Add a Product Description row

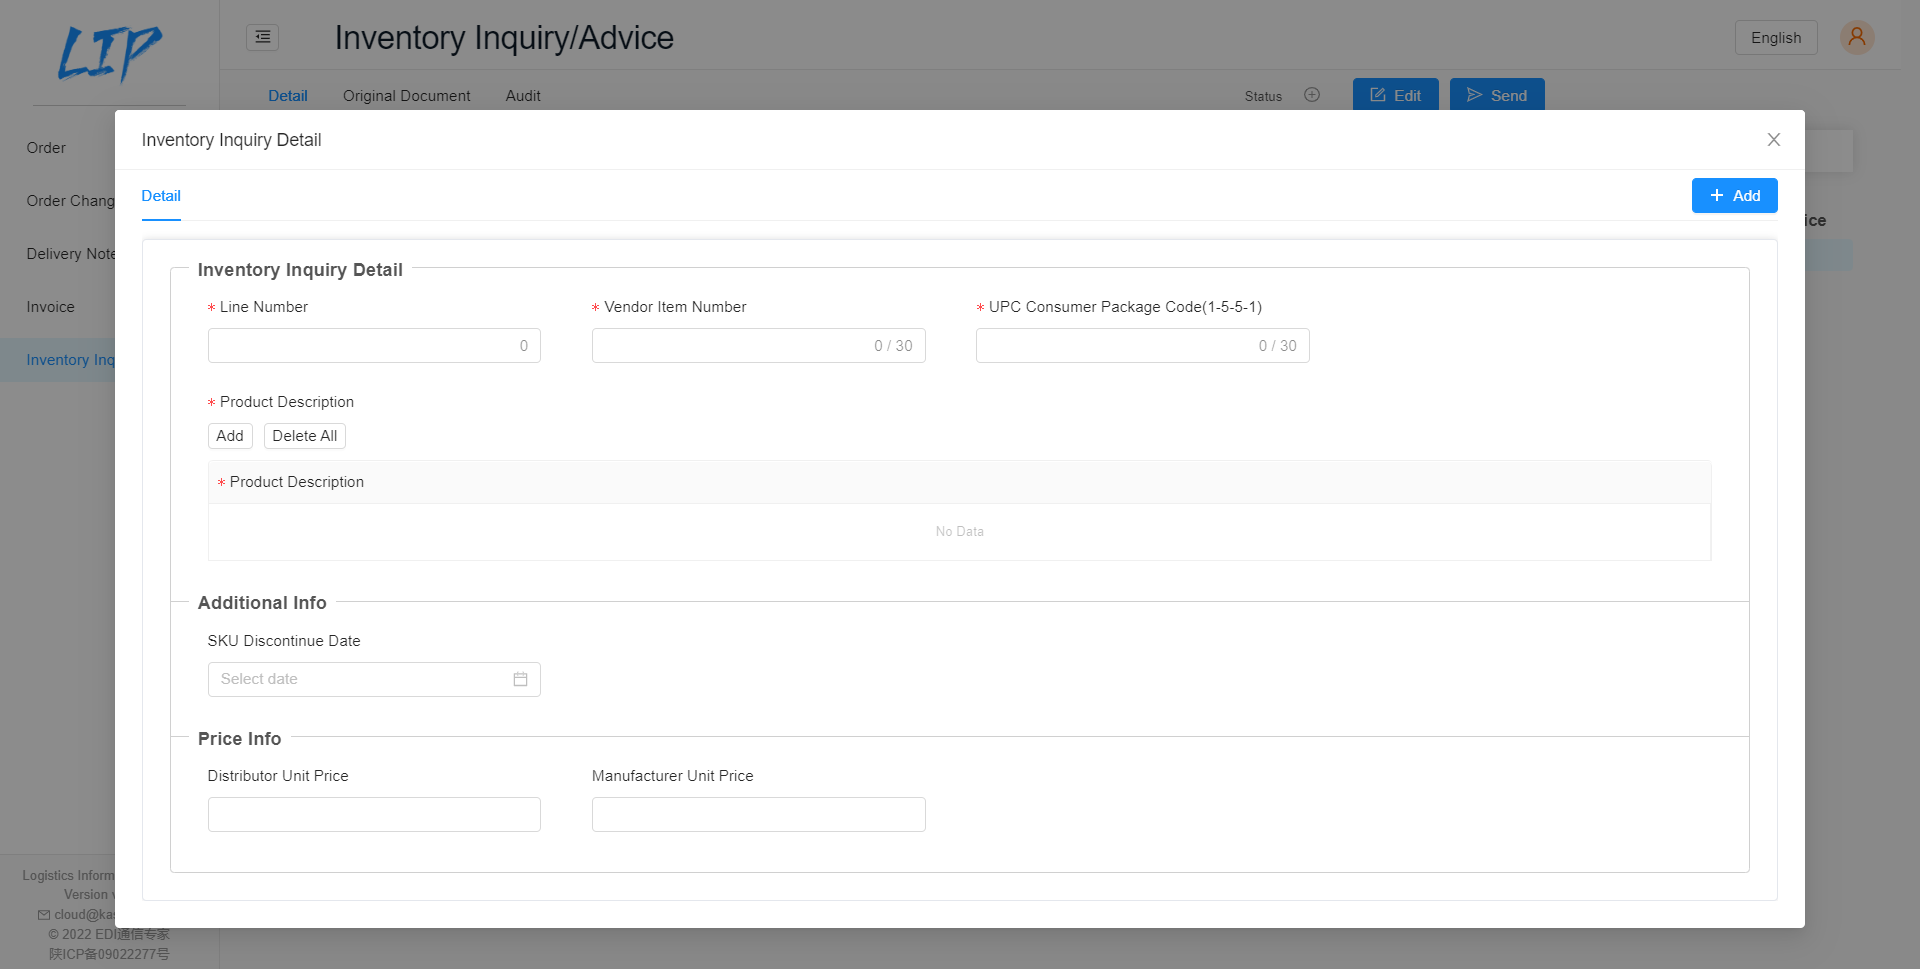pos(230,436)
